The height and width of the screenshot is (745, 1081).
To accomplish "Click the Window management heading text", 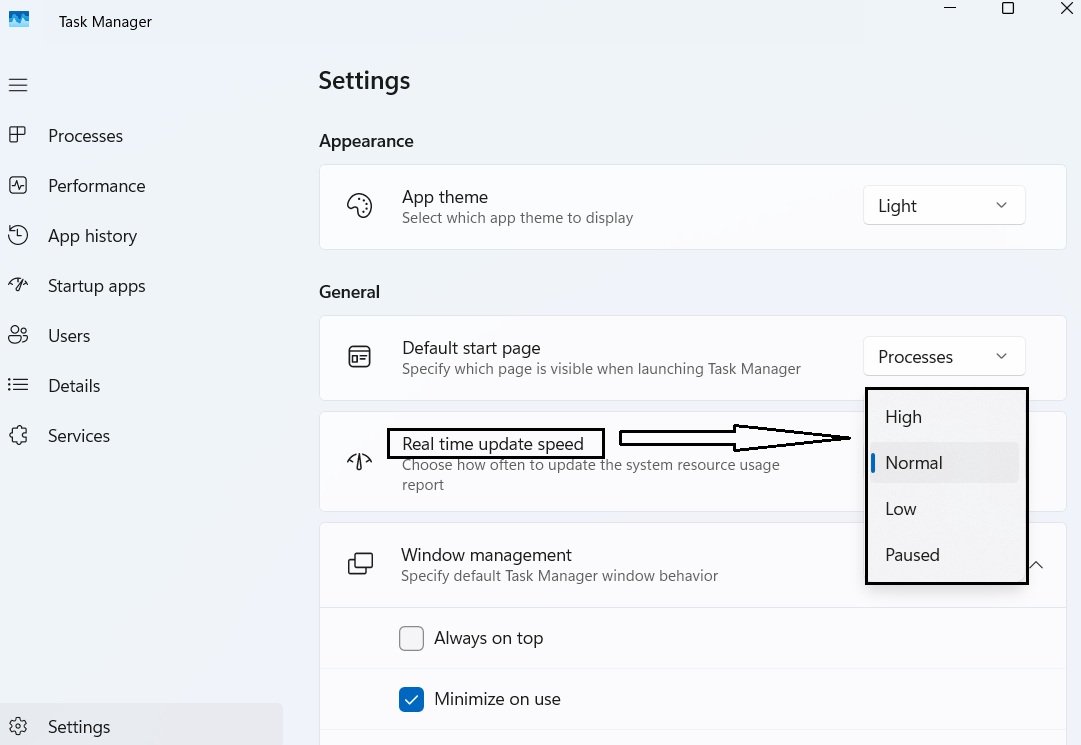I will (486, 555).
